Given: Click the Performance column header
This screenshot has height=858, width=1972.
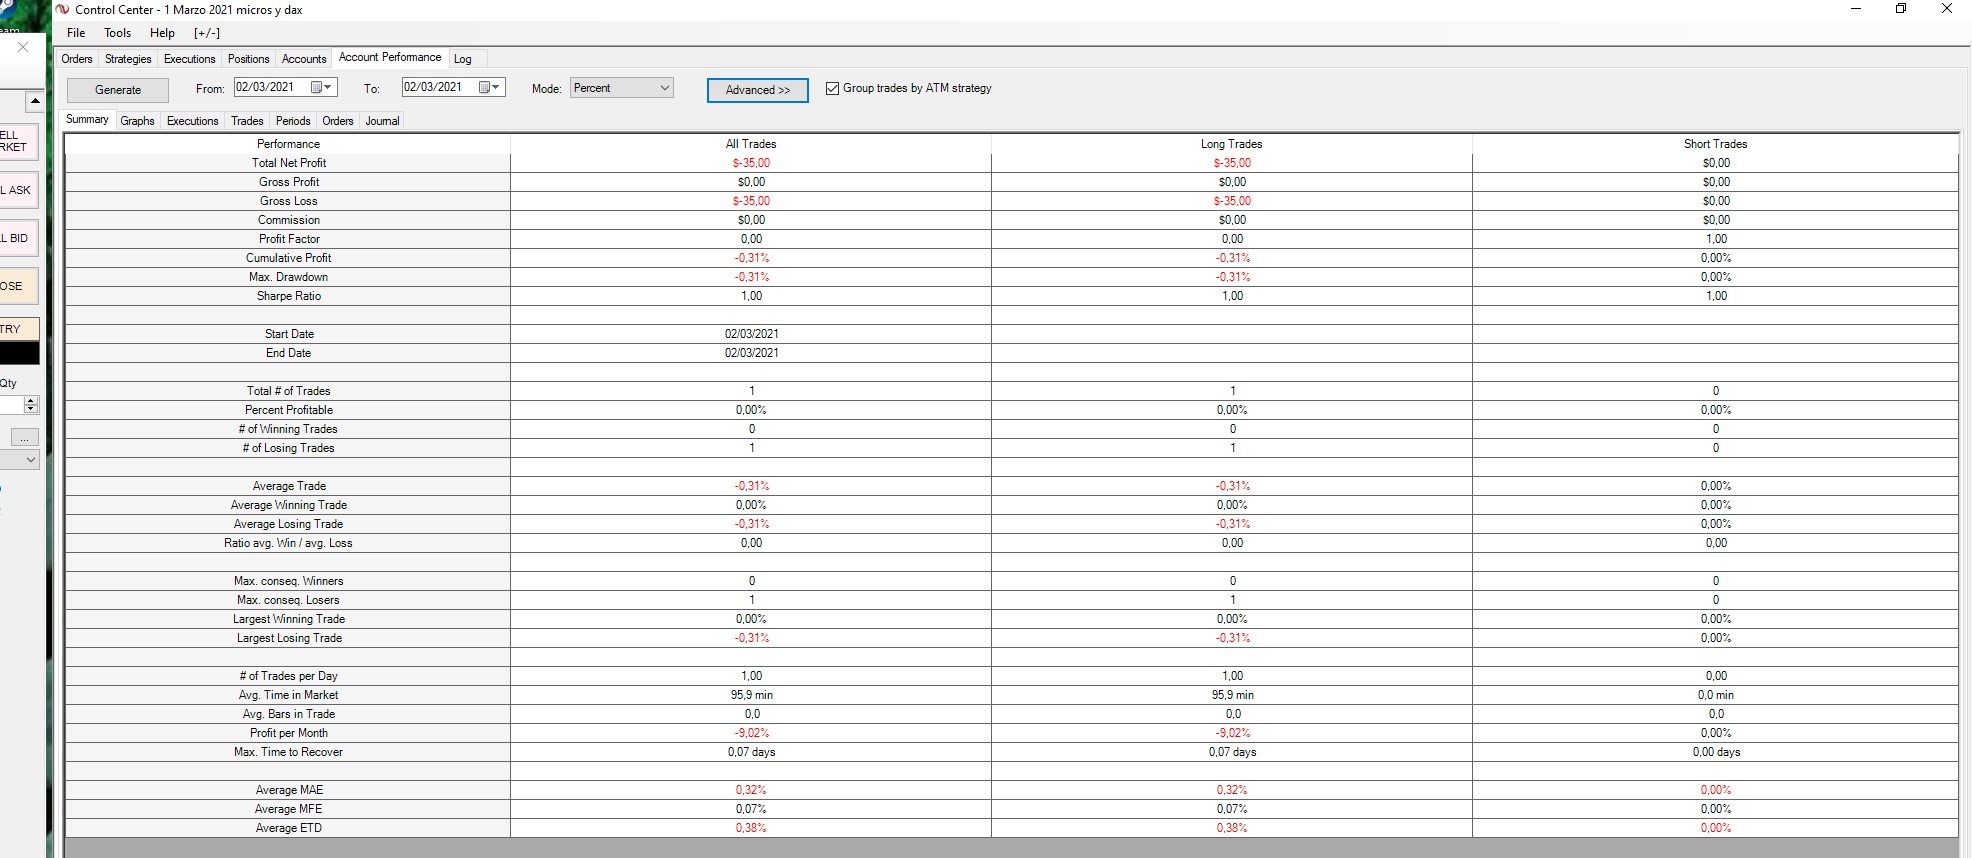Looking at the screenshot, I should (288, 144).
